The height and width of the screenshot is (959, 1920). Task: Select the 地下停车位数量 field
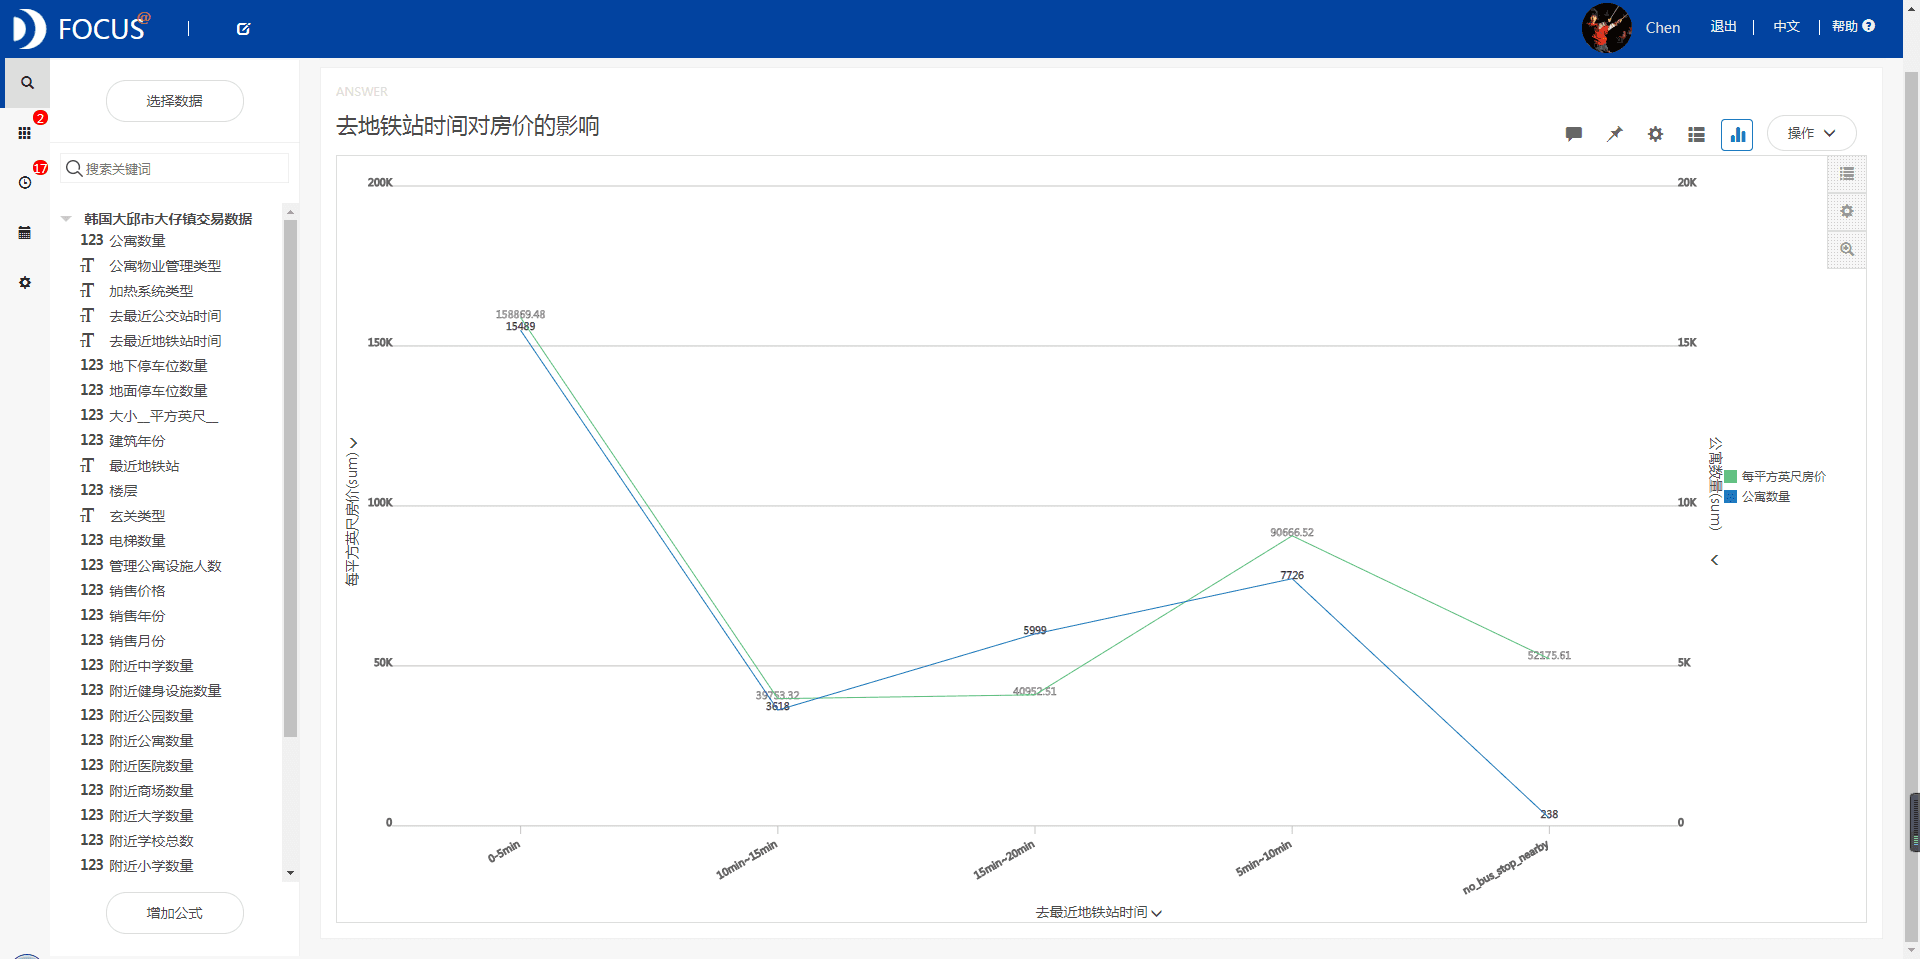tap(158, 366)
